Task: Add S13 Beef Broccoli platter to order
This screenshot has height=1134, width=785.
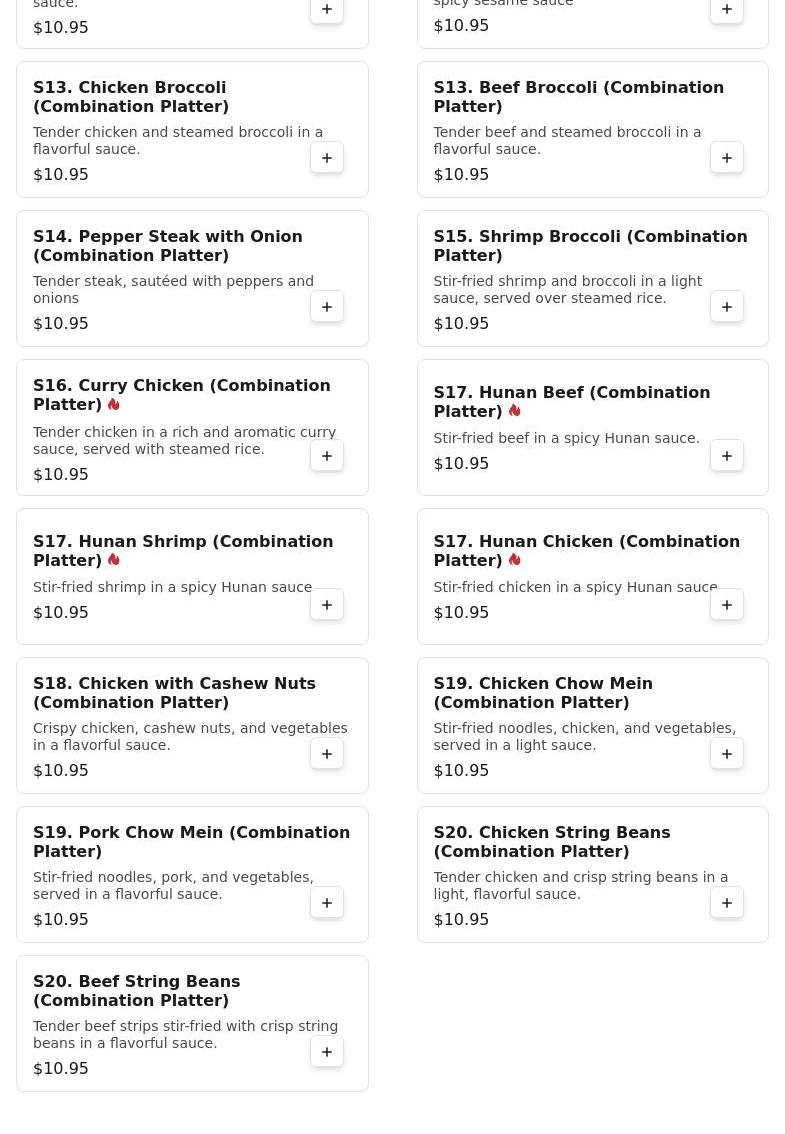Action: (x=727, y=158)
